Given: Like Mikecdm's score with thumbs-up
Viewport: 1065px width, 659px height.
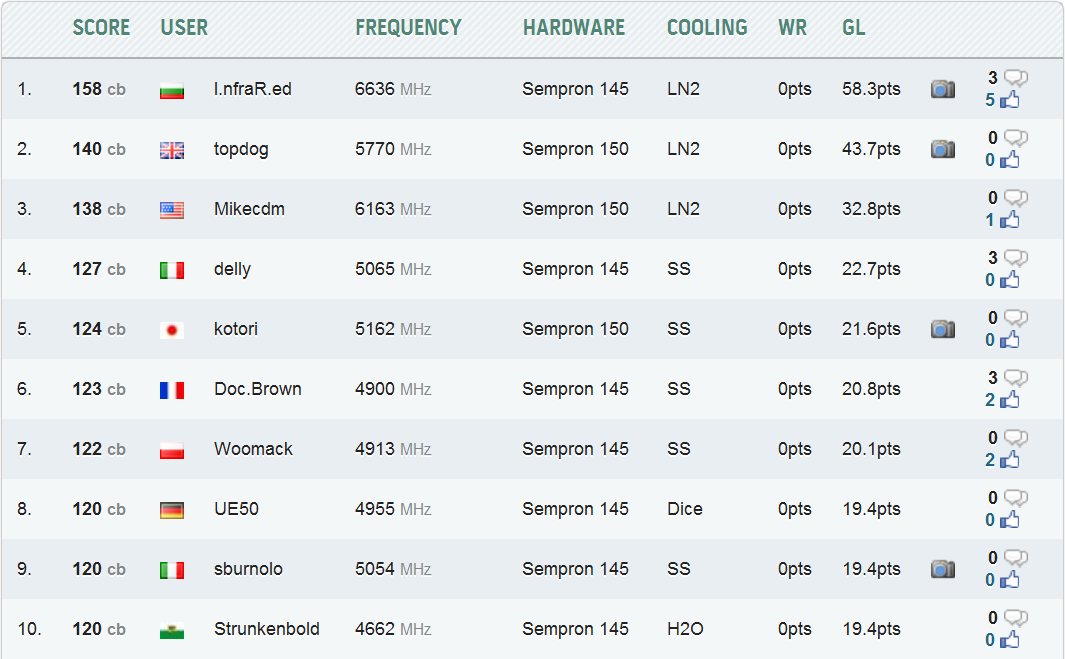Looking at the screenshot, I should click(1009, 220).
